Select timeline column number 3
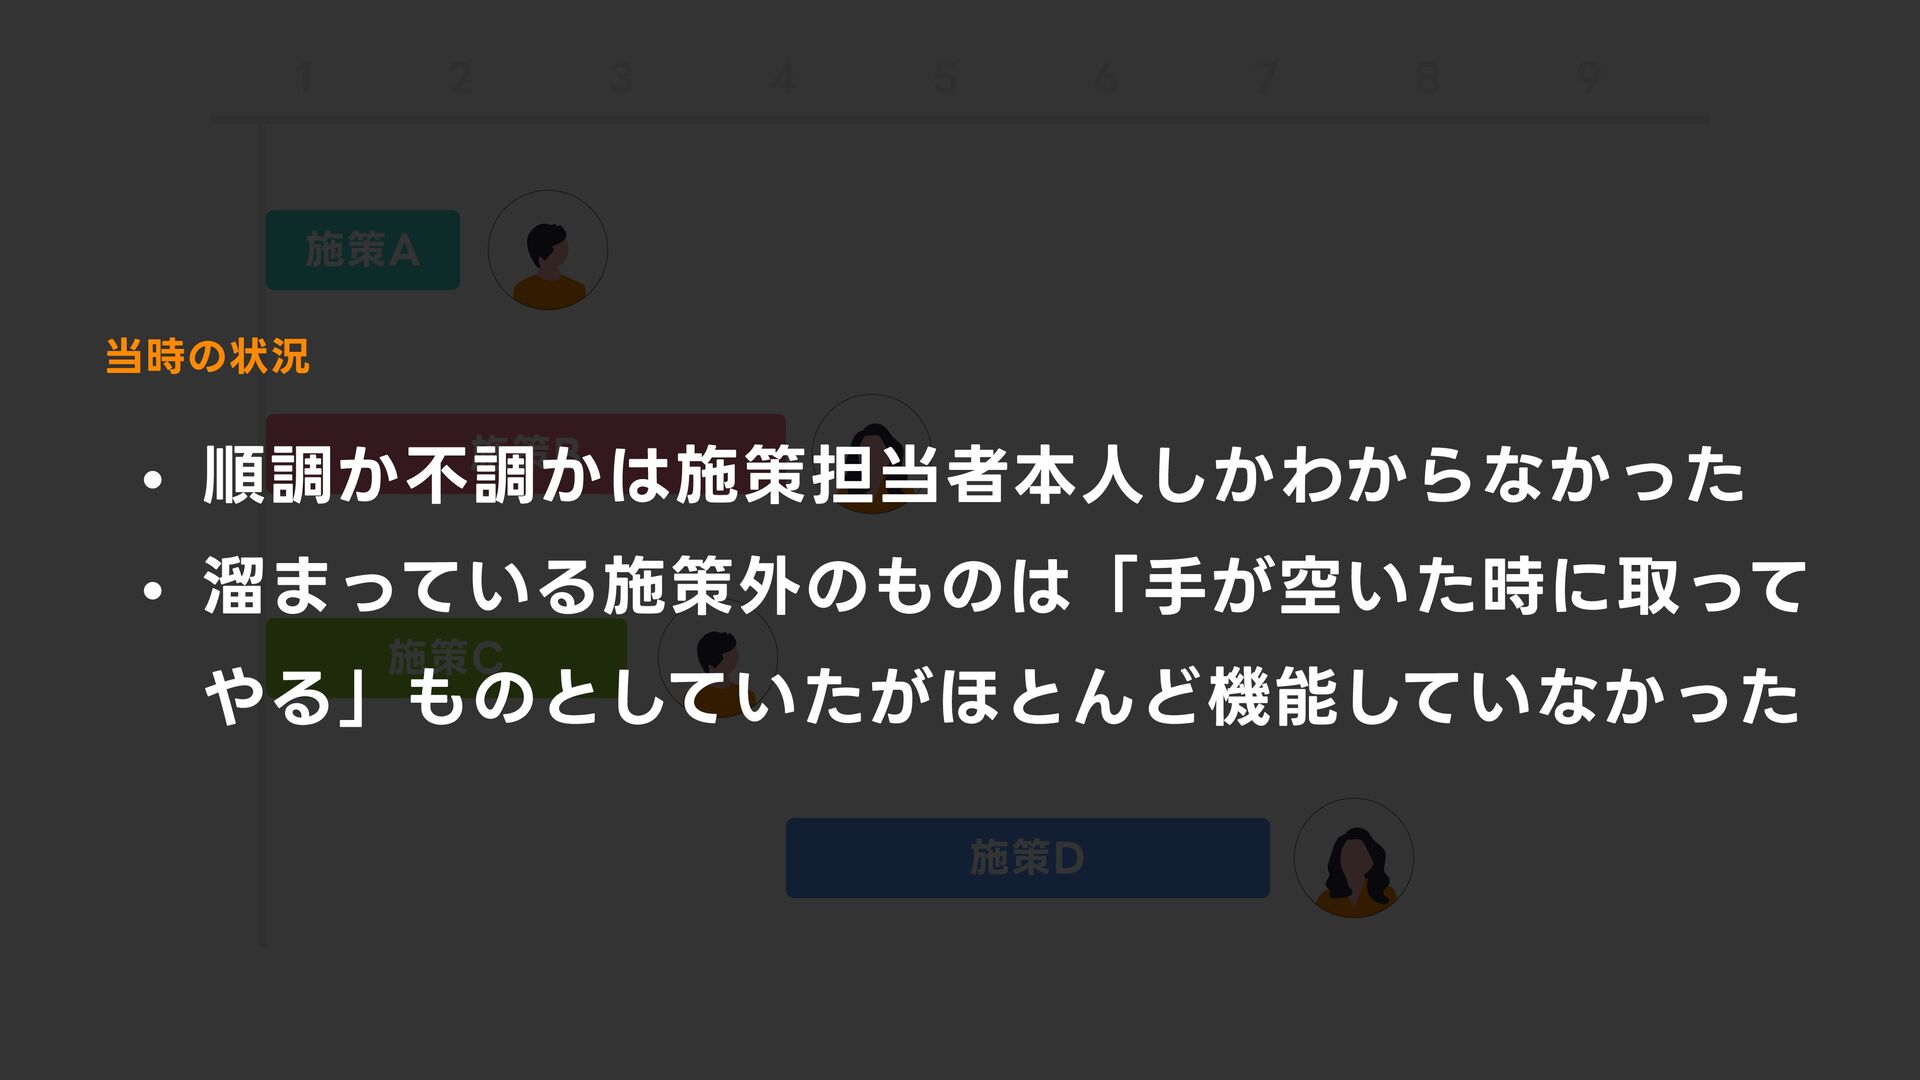Viewport: 1920px width, 1080px height. (621, 78)
